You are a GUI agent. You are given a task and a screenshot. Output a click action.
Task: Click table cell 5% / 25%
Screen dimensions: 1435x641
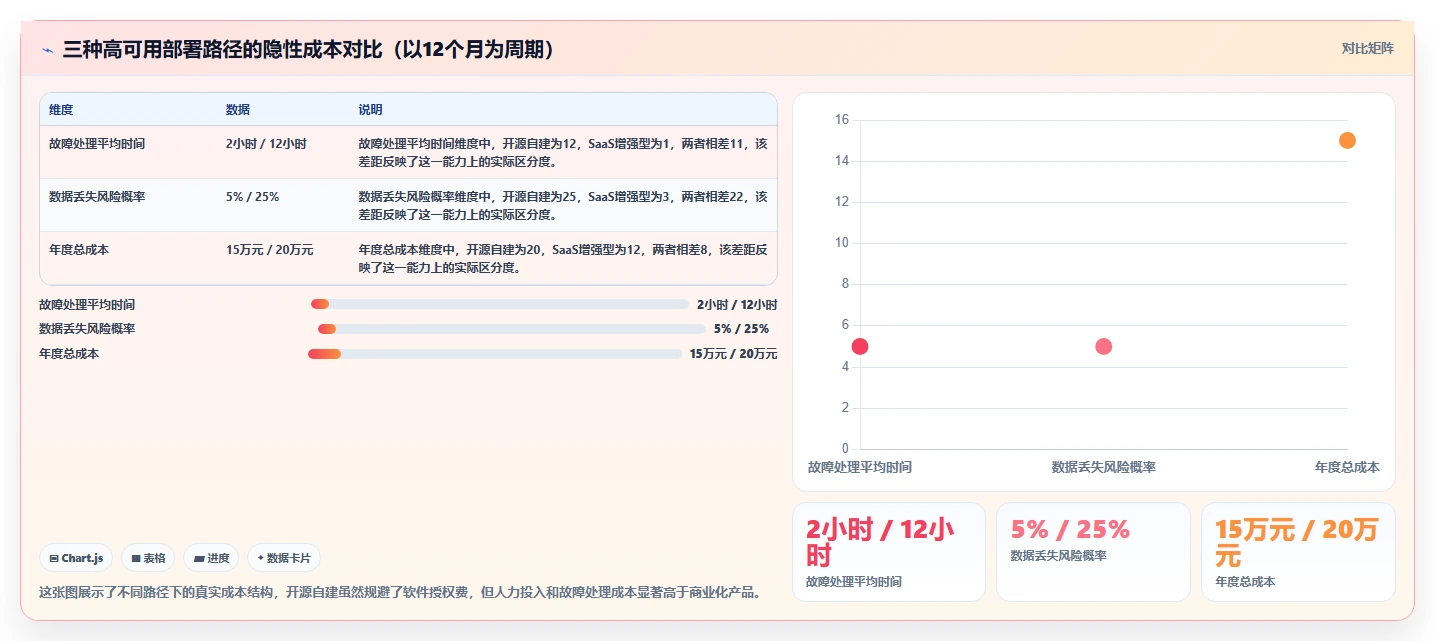[253, 197]
